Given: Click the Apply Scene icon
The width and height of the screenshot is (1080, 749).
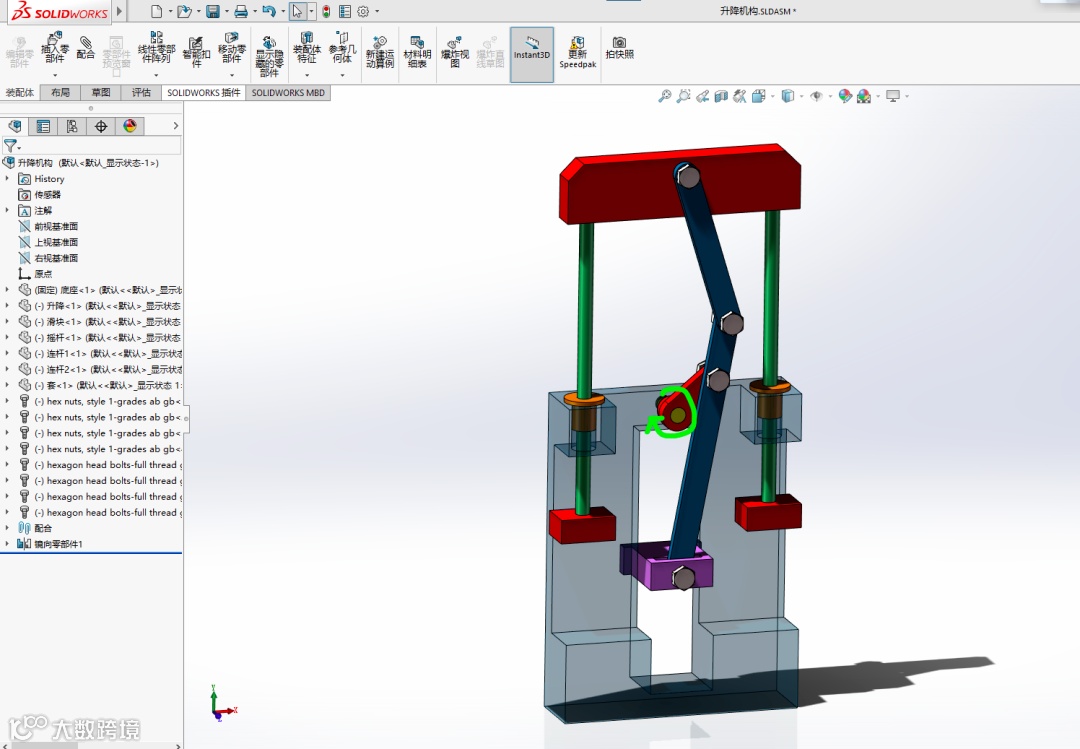Looking at the screenshot, I should coord(864,96).
